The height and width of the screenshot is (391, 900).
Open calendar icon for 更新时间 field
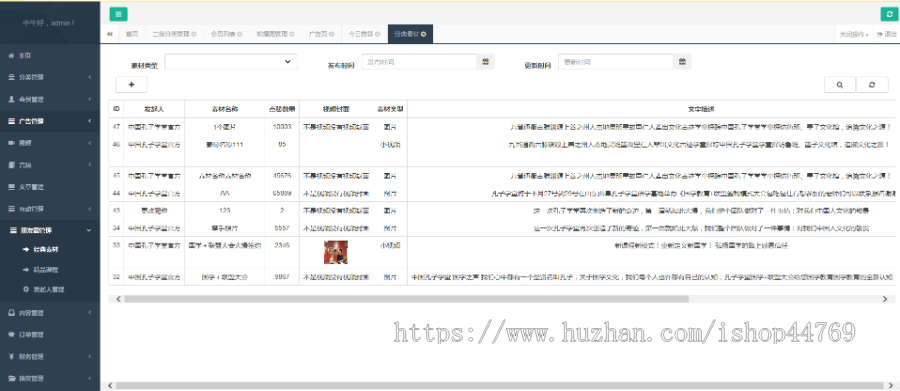pyautogui.click(x=682, y=61)
